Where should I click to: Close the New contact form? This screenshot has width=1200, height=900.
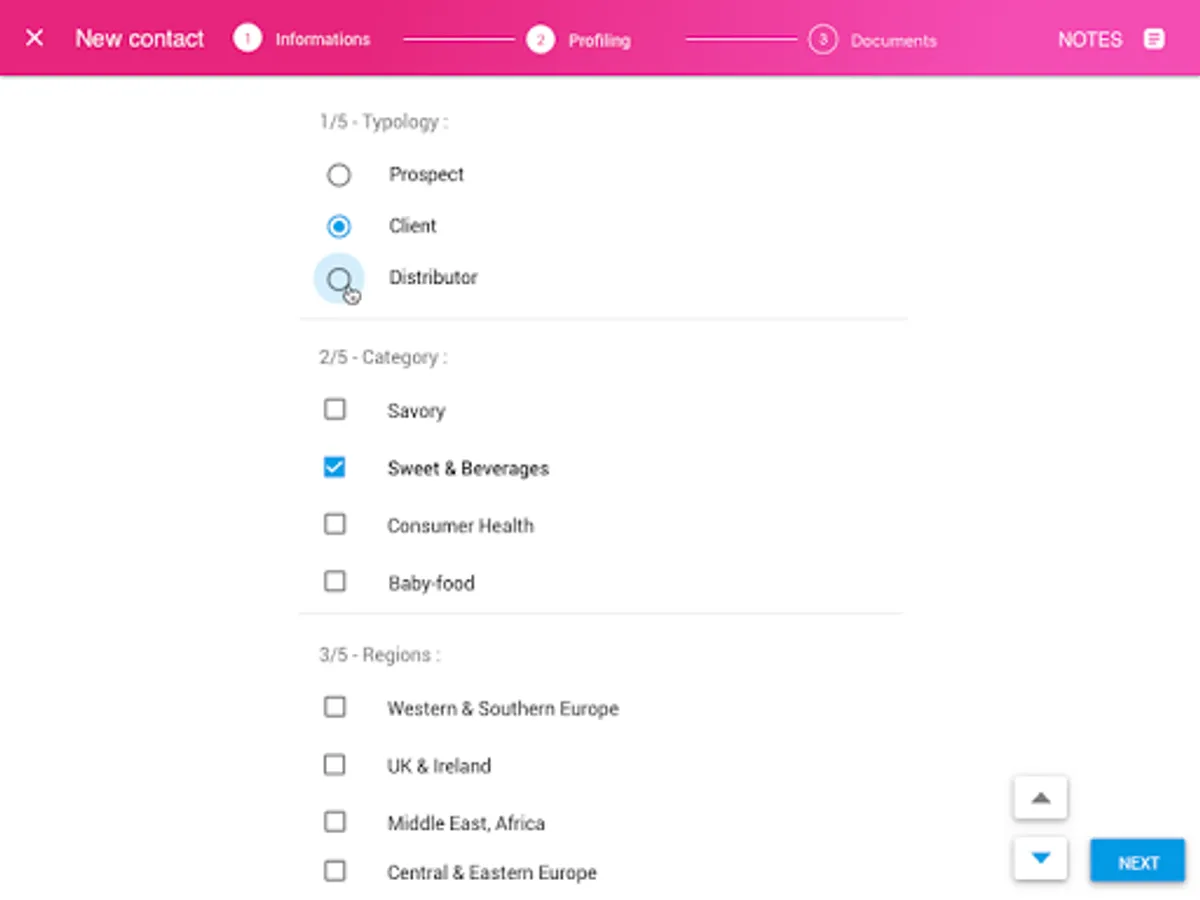pyautogui.click(x=34, y=38)
